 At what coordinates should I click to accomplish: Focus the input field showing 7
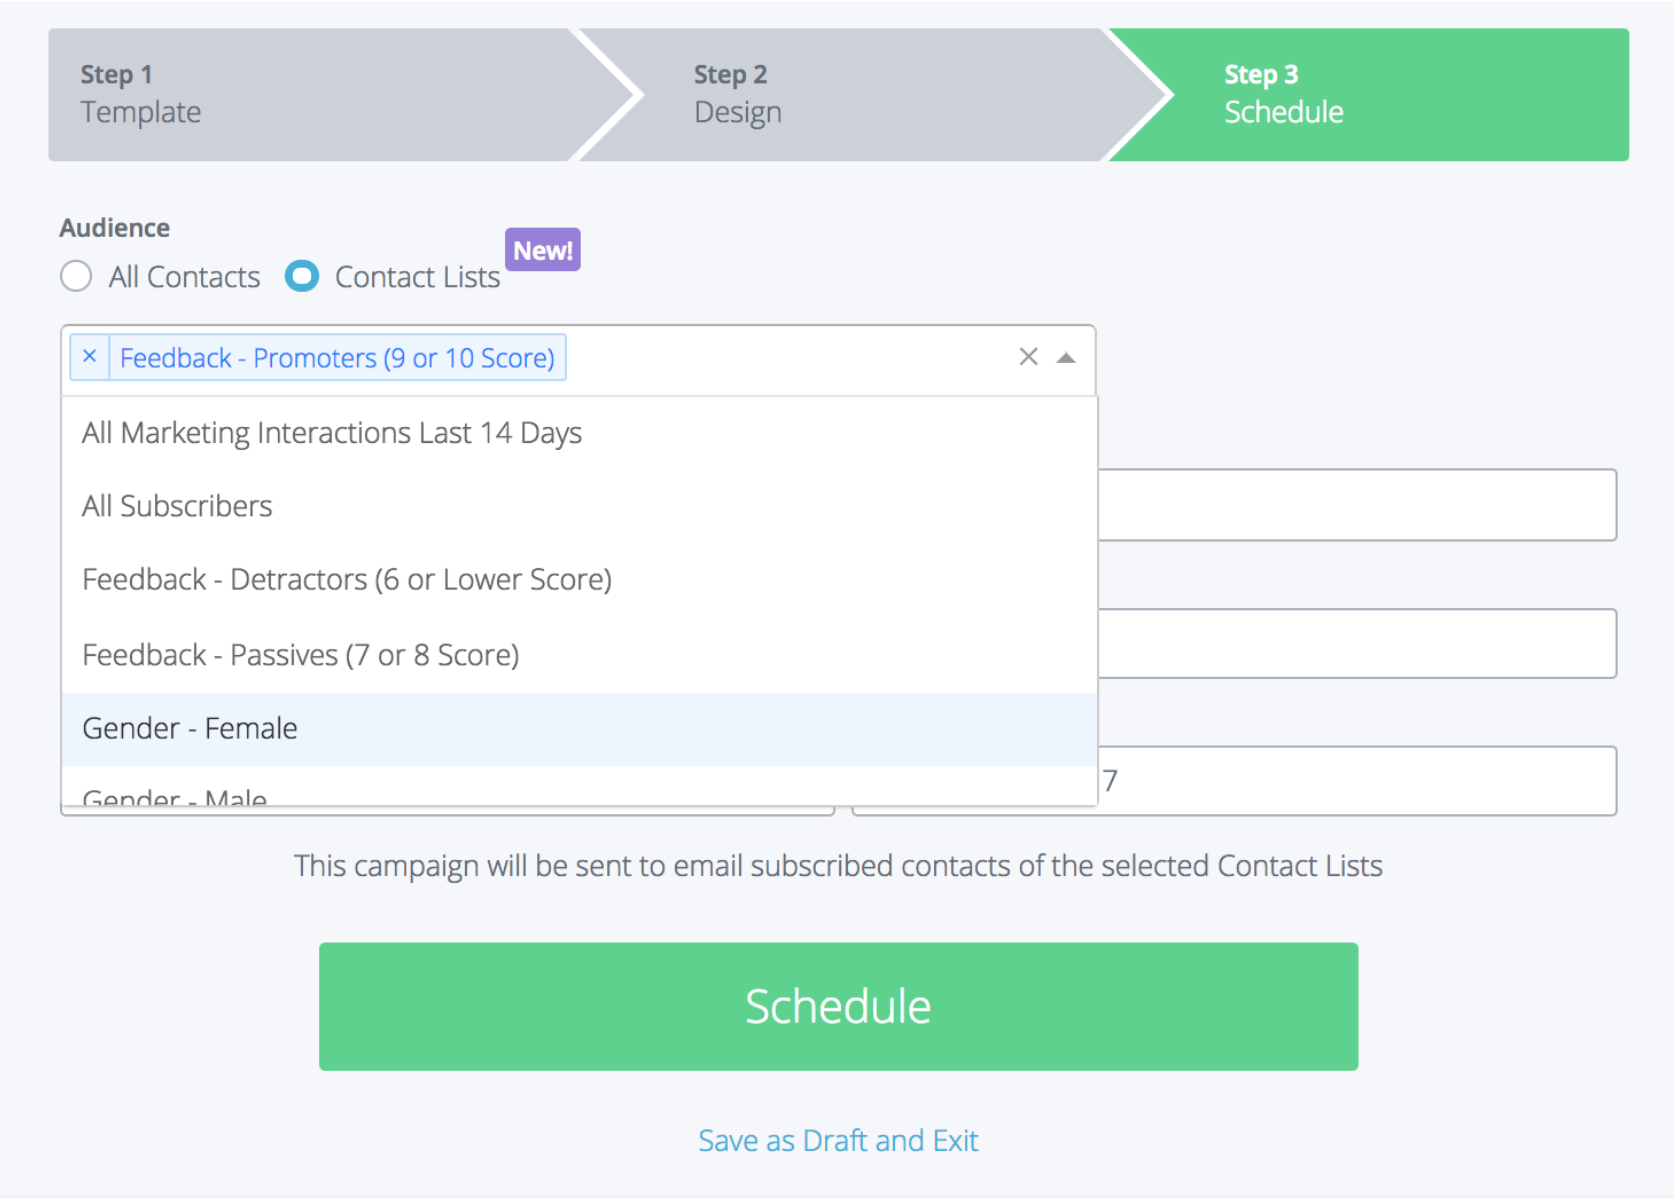1360,781
